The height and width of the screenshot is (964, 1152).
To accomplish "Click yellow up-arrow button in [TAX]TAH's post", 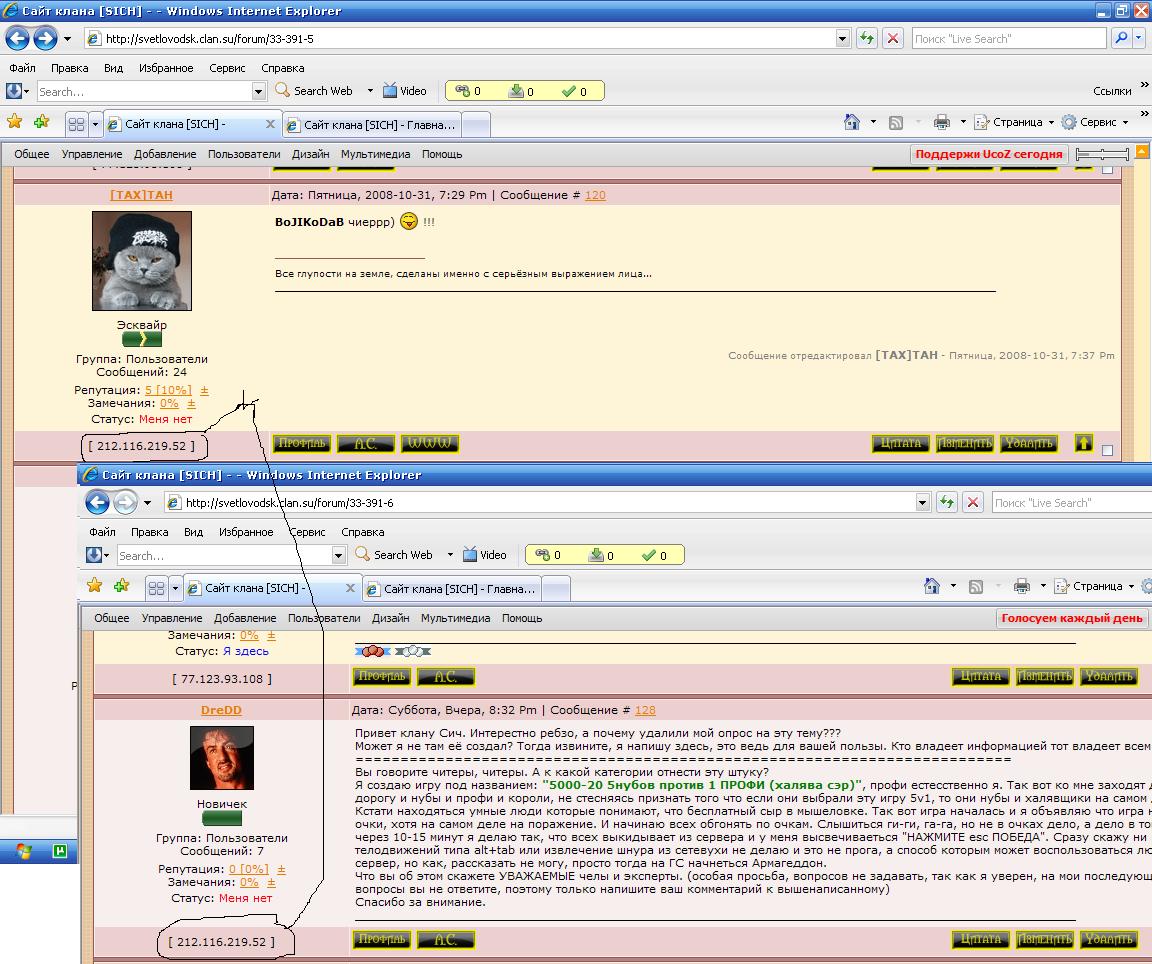I will coord(1084,443).
